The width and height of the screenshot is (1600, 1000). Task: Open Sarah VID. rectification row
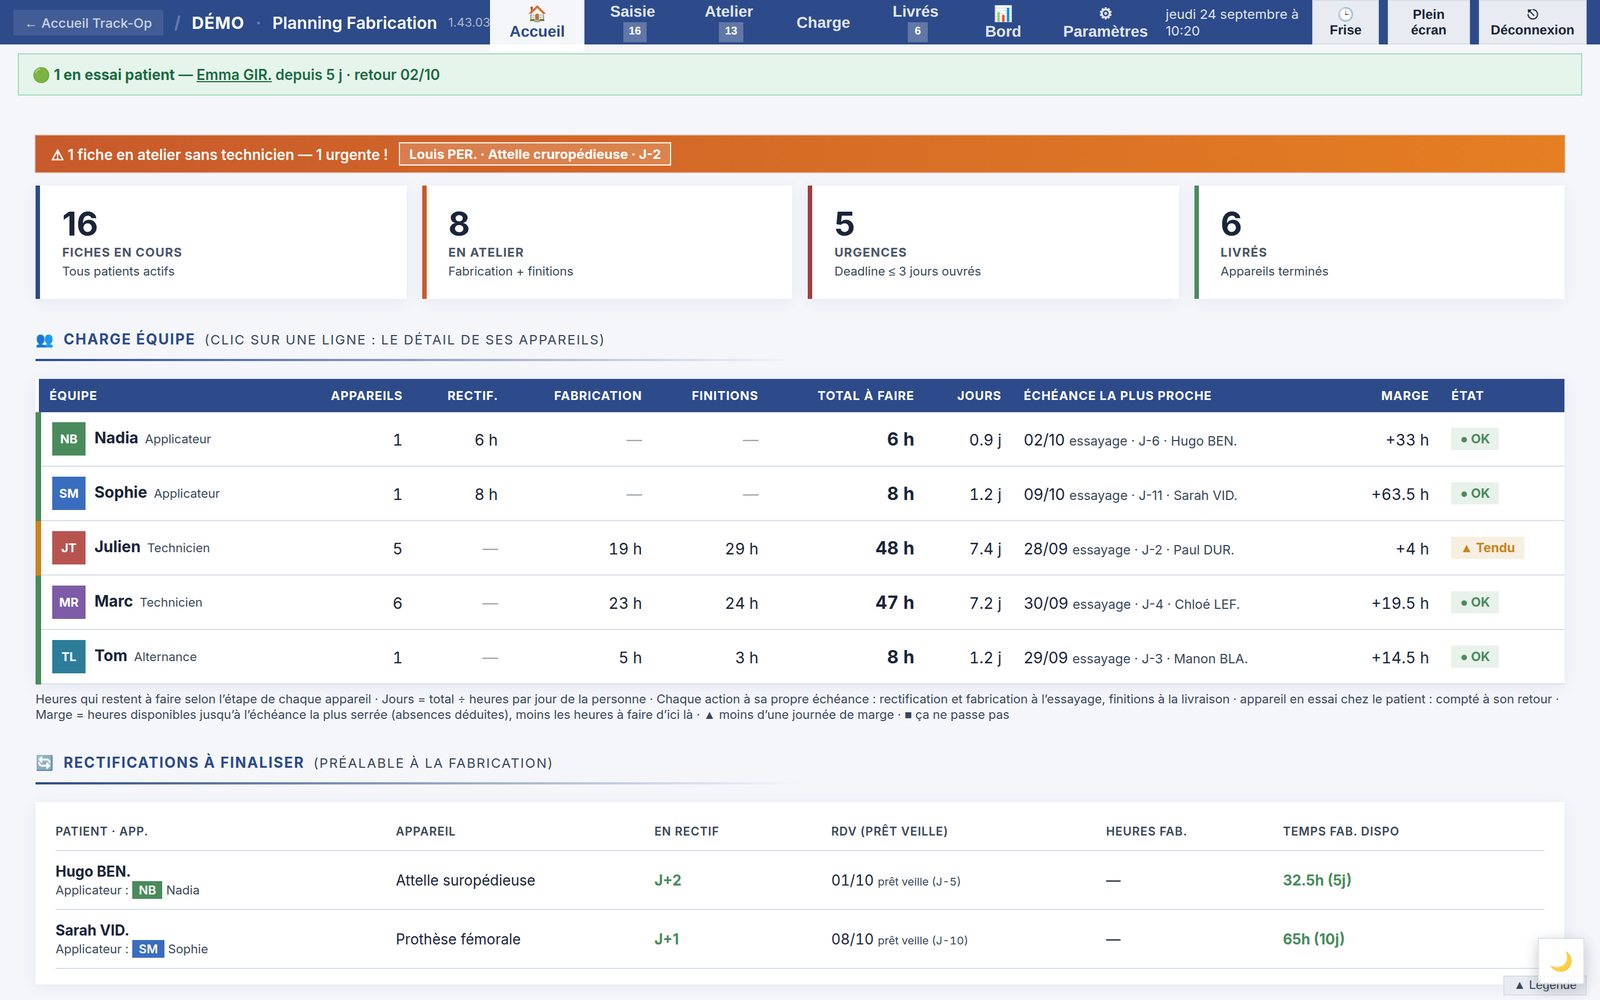pos(799,939)
